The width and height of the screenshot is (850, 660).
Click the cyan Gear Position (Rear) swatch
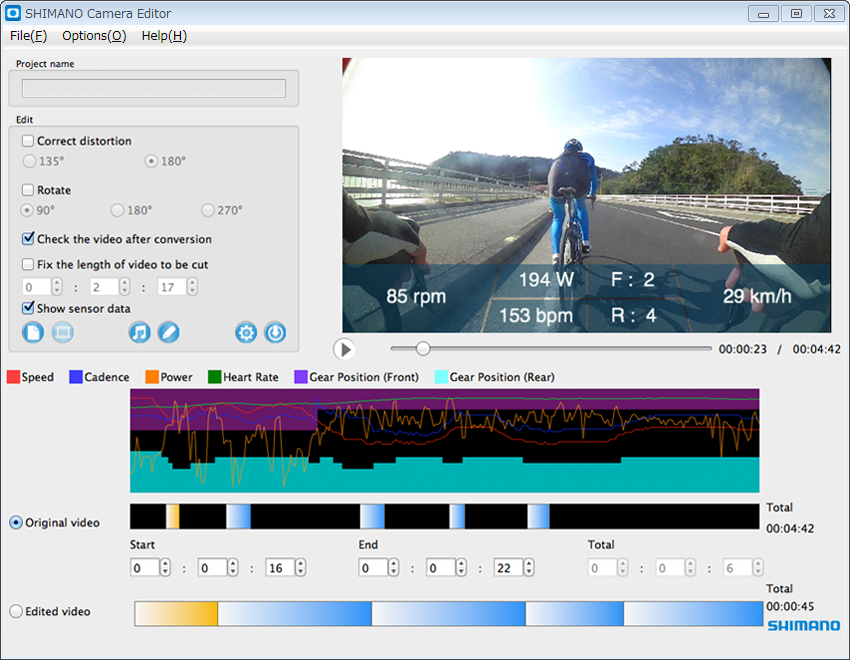pyautogui.click(x=441, y=377)
